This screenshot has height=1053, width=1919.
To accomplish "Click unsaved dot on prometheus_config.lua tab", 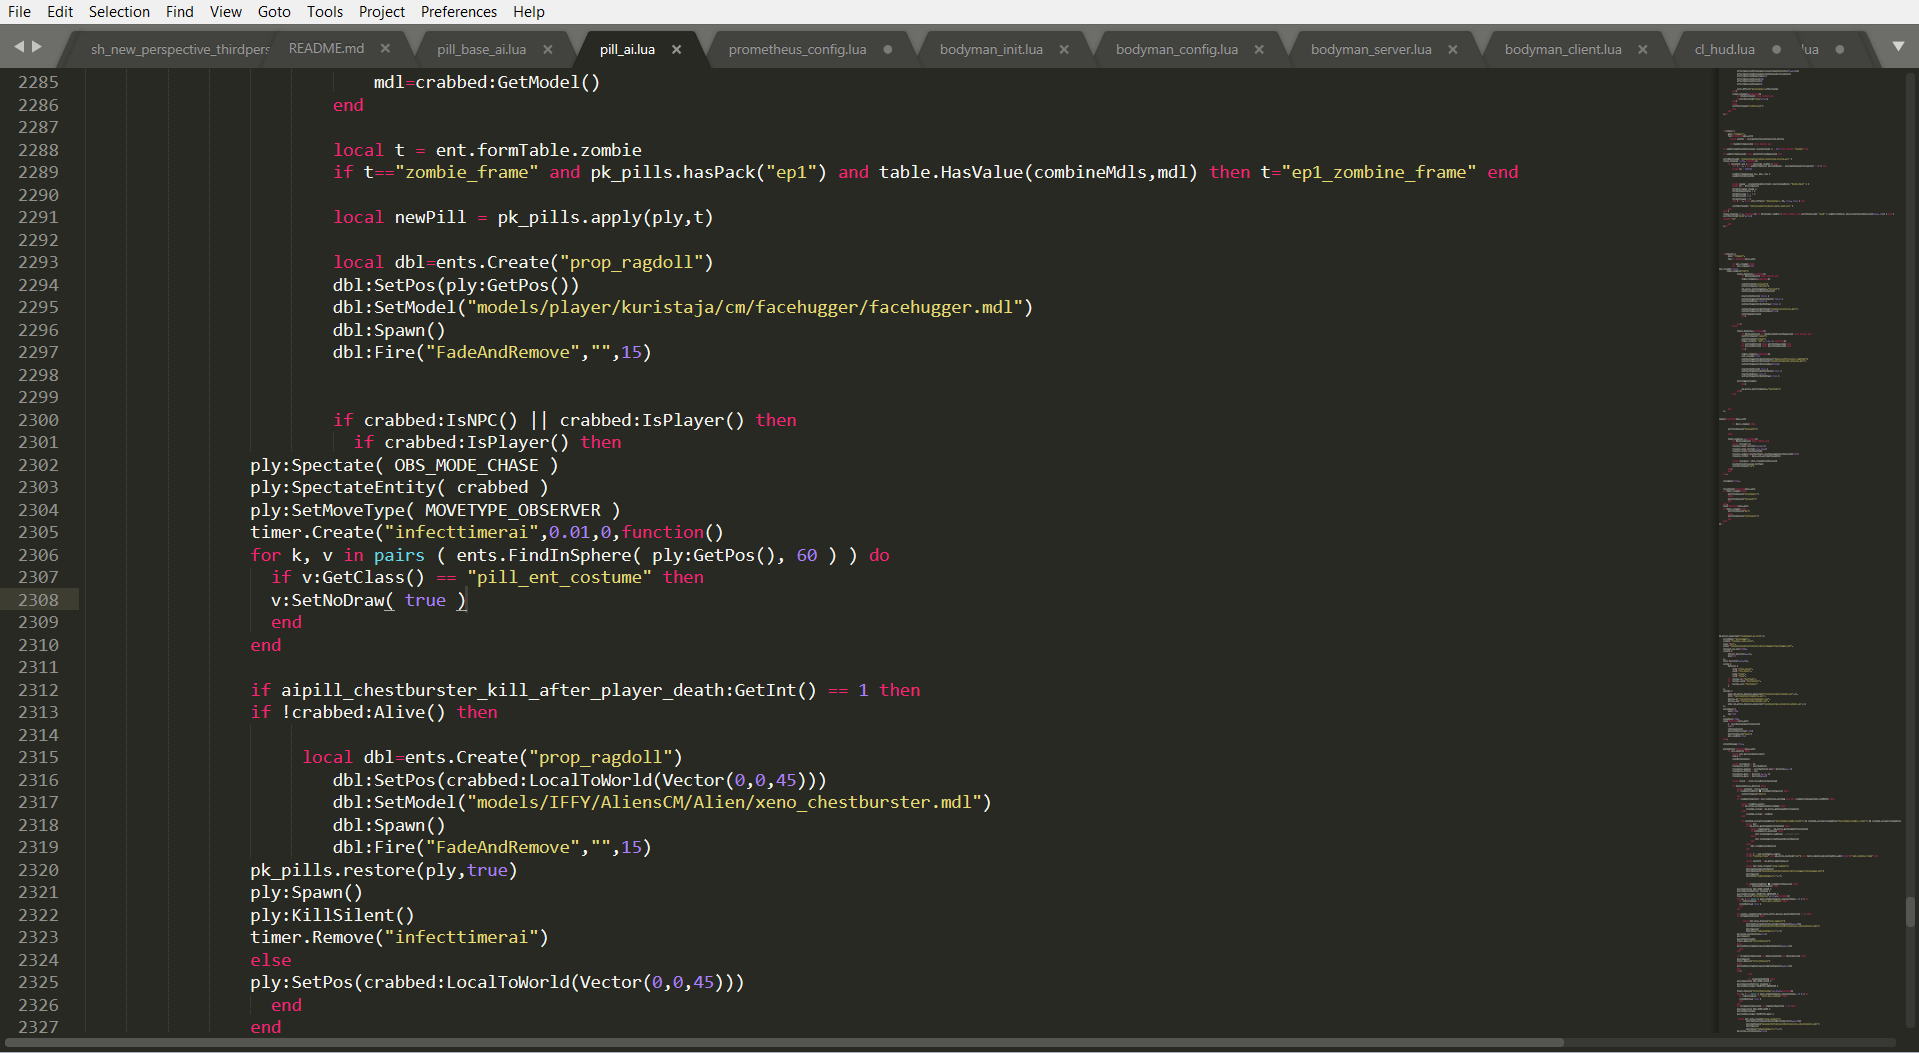I will click(887, 49).
